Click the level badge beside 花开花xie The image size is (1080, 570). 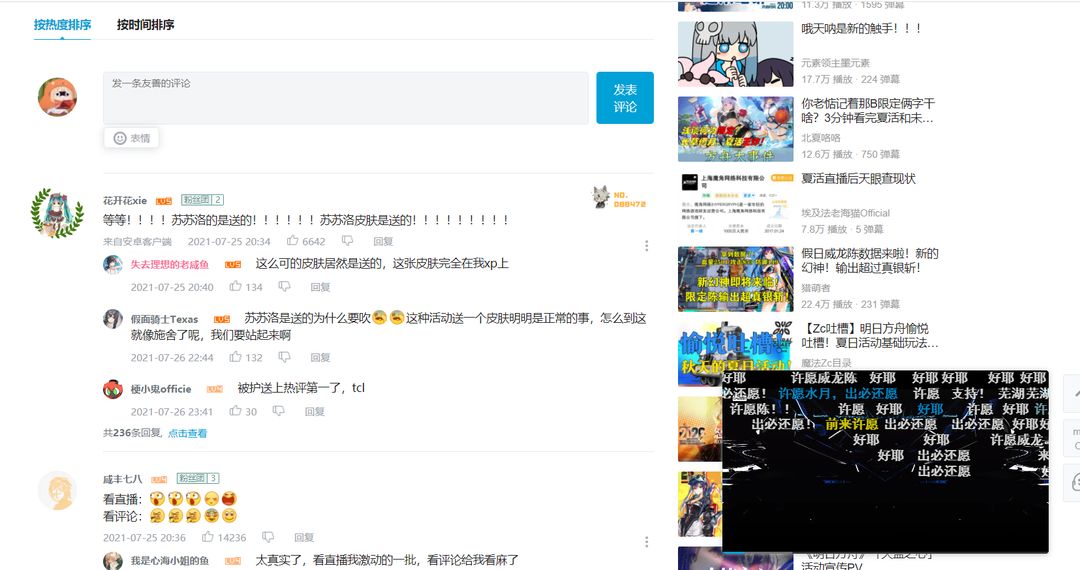163,201
